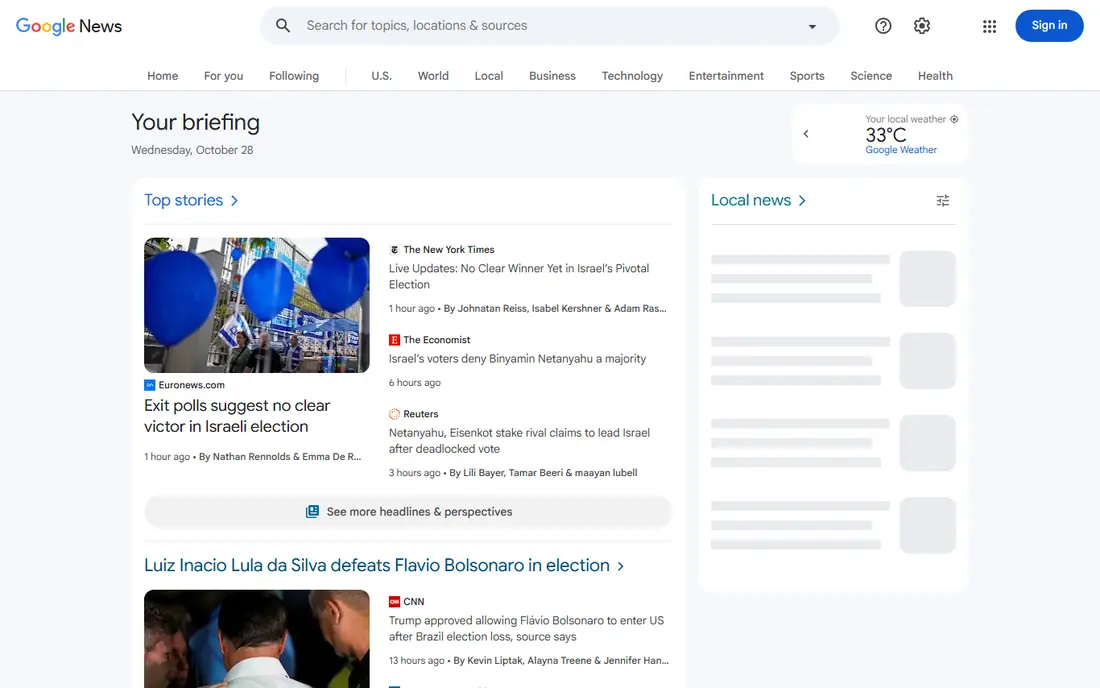Image resolution: width=1100 pixels, height=688 pixels.
Task: Click the local weather location icon
Action: [x=953, y=119]
